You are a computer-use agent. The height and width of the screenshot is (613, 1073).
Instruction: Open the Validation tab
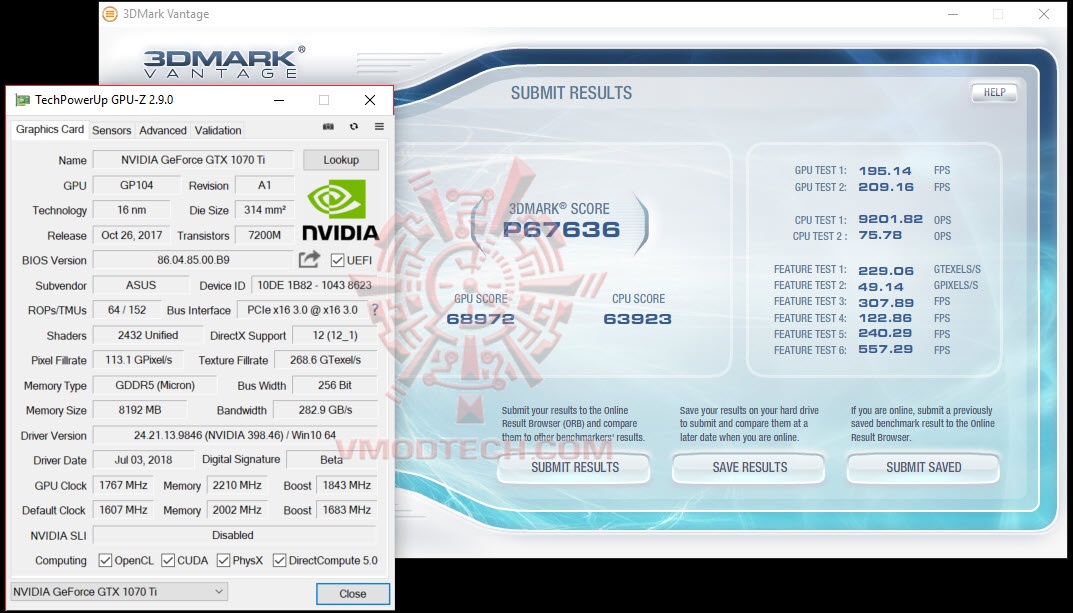218,130
